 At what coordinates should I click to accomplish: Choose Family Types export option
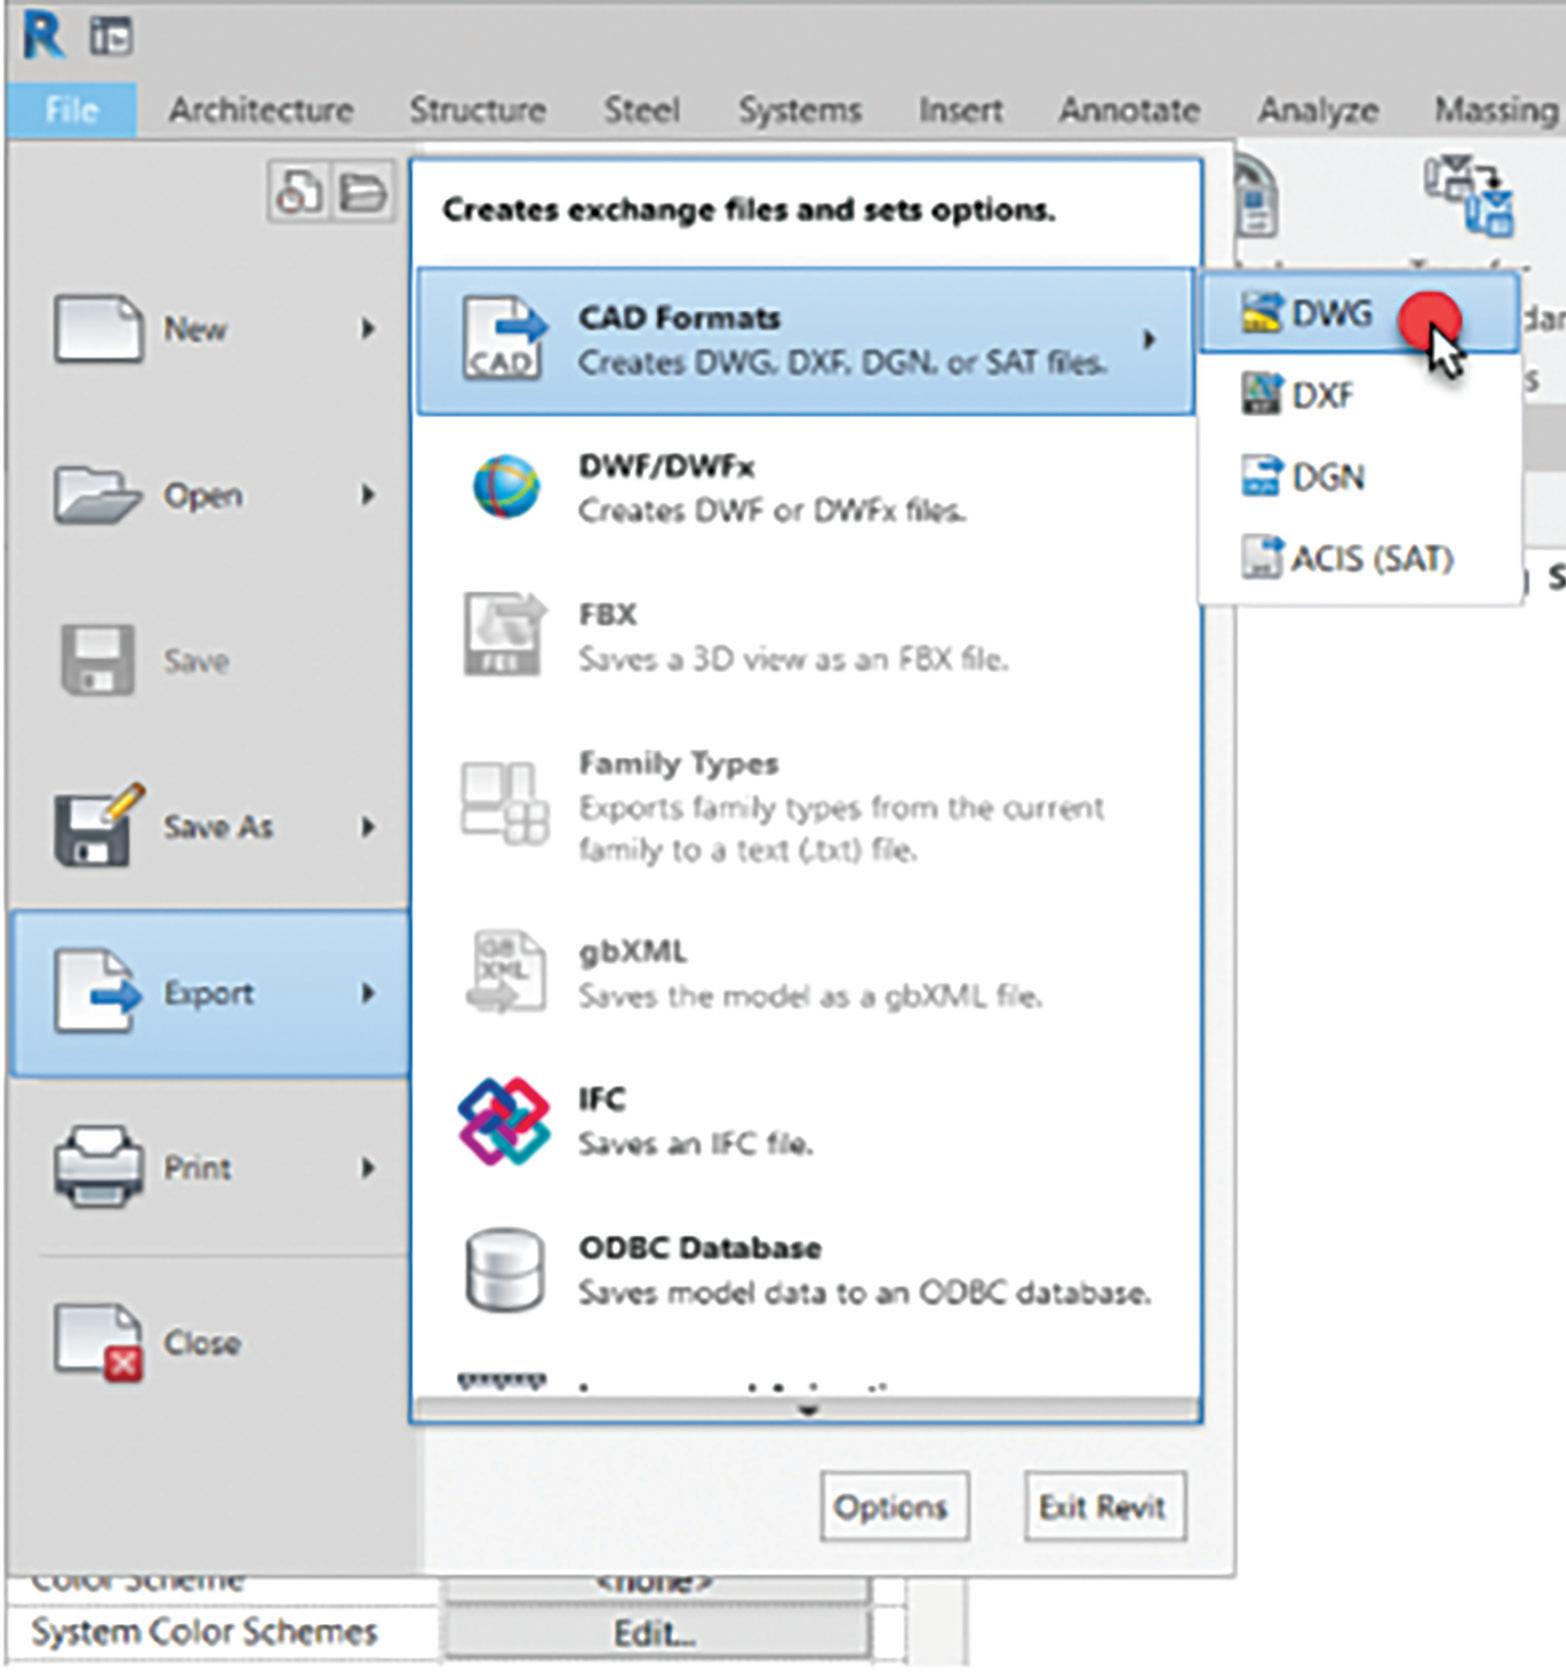[x=806, y=805]
